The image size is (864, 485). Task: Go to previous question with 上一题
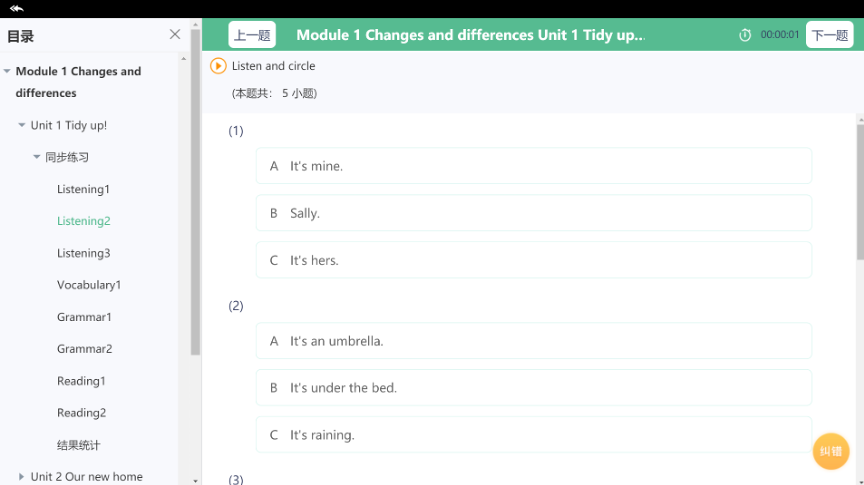252,35
